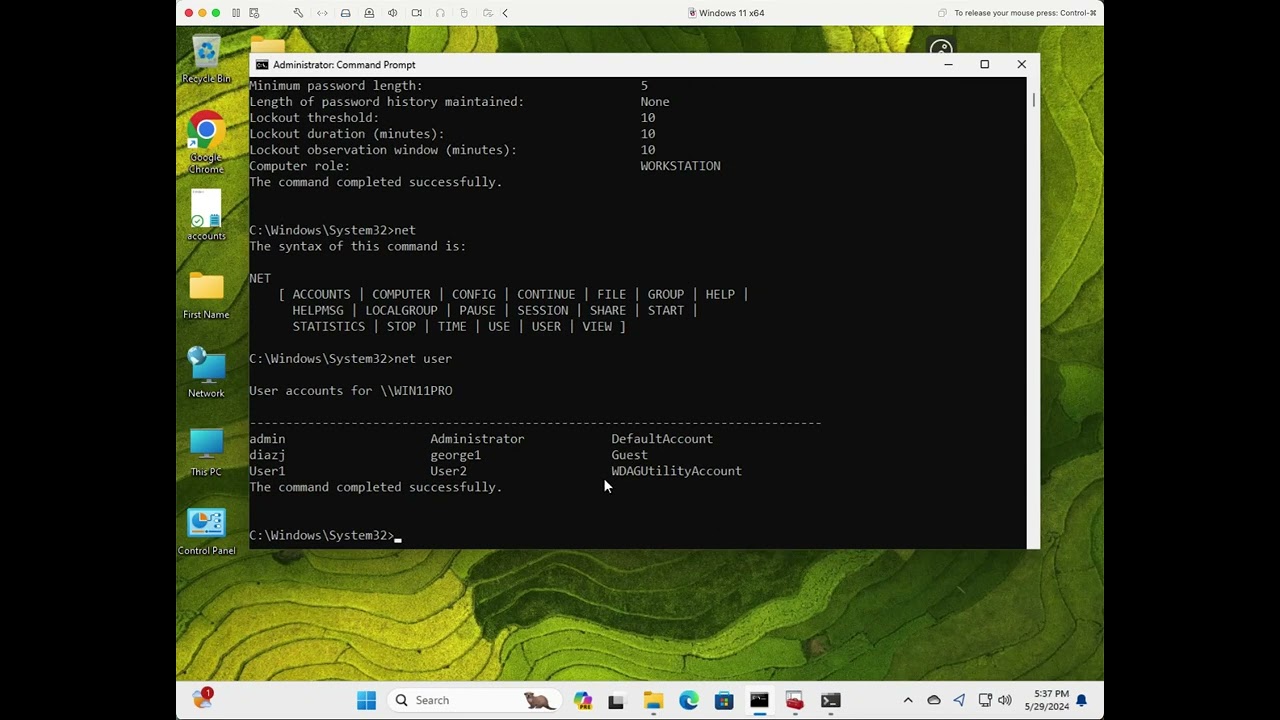
Task: Click the VM hard disk icon
Action: pyautogui.click(x=346, y=13)
